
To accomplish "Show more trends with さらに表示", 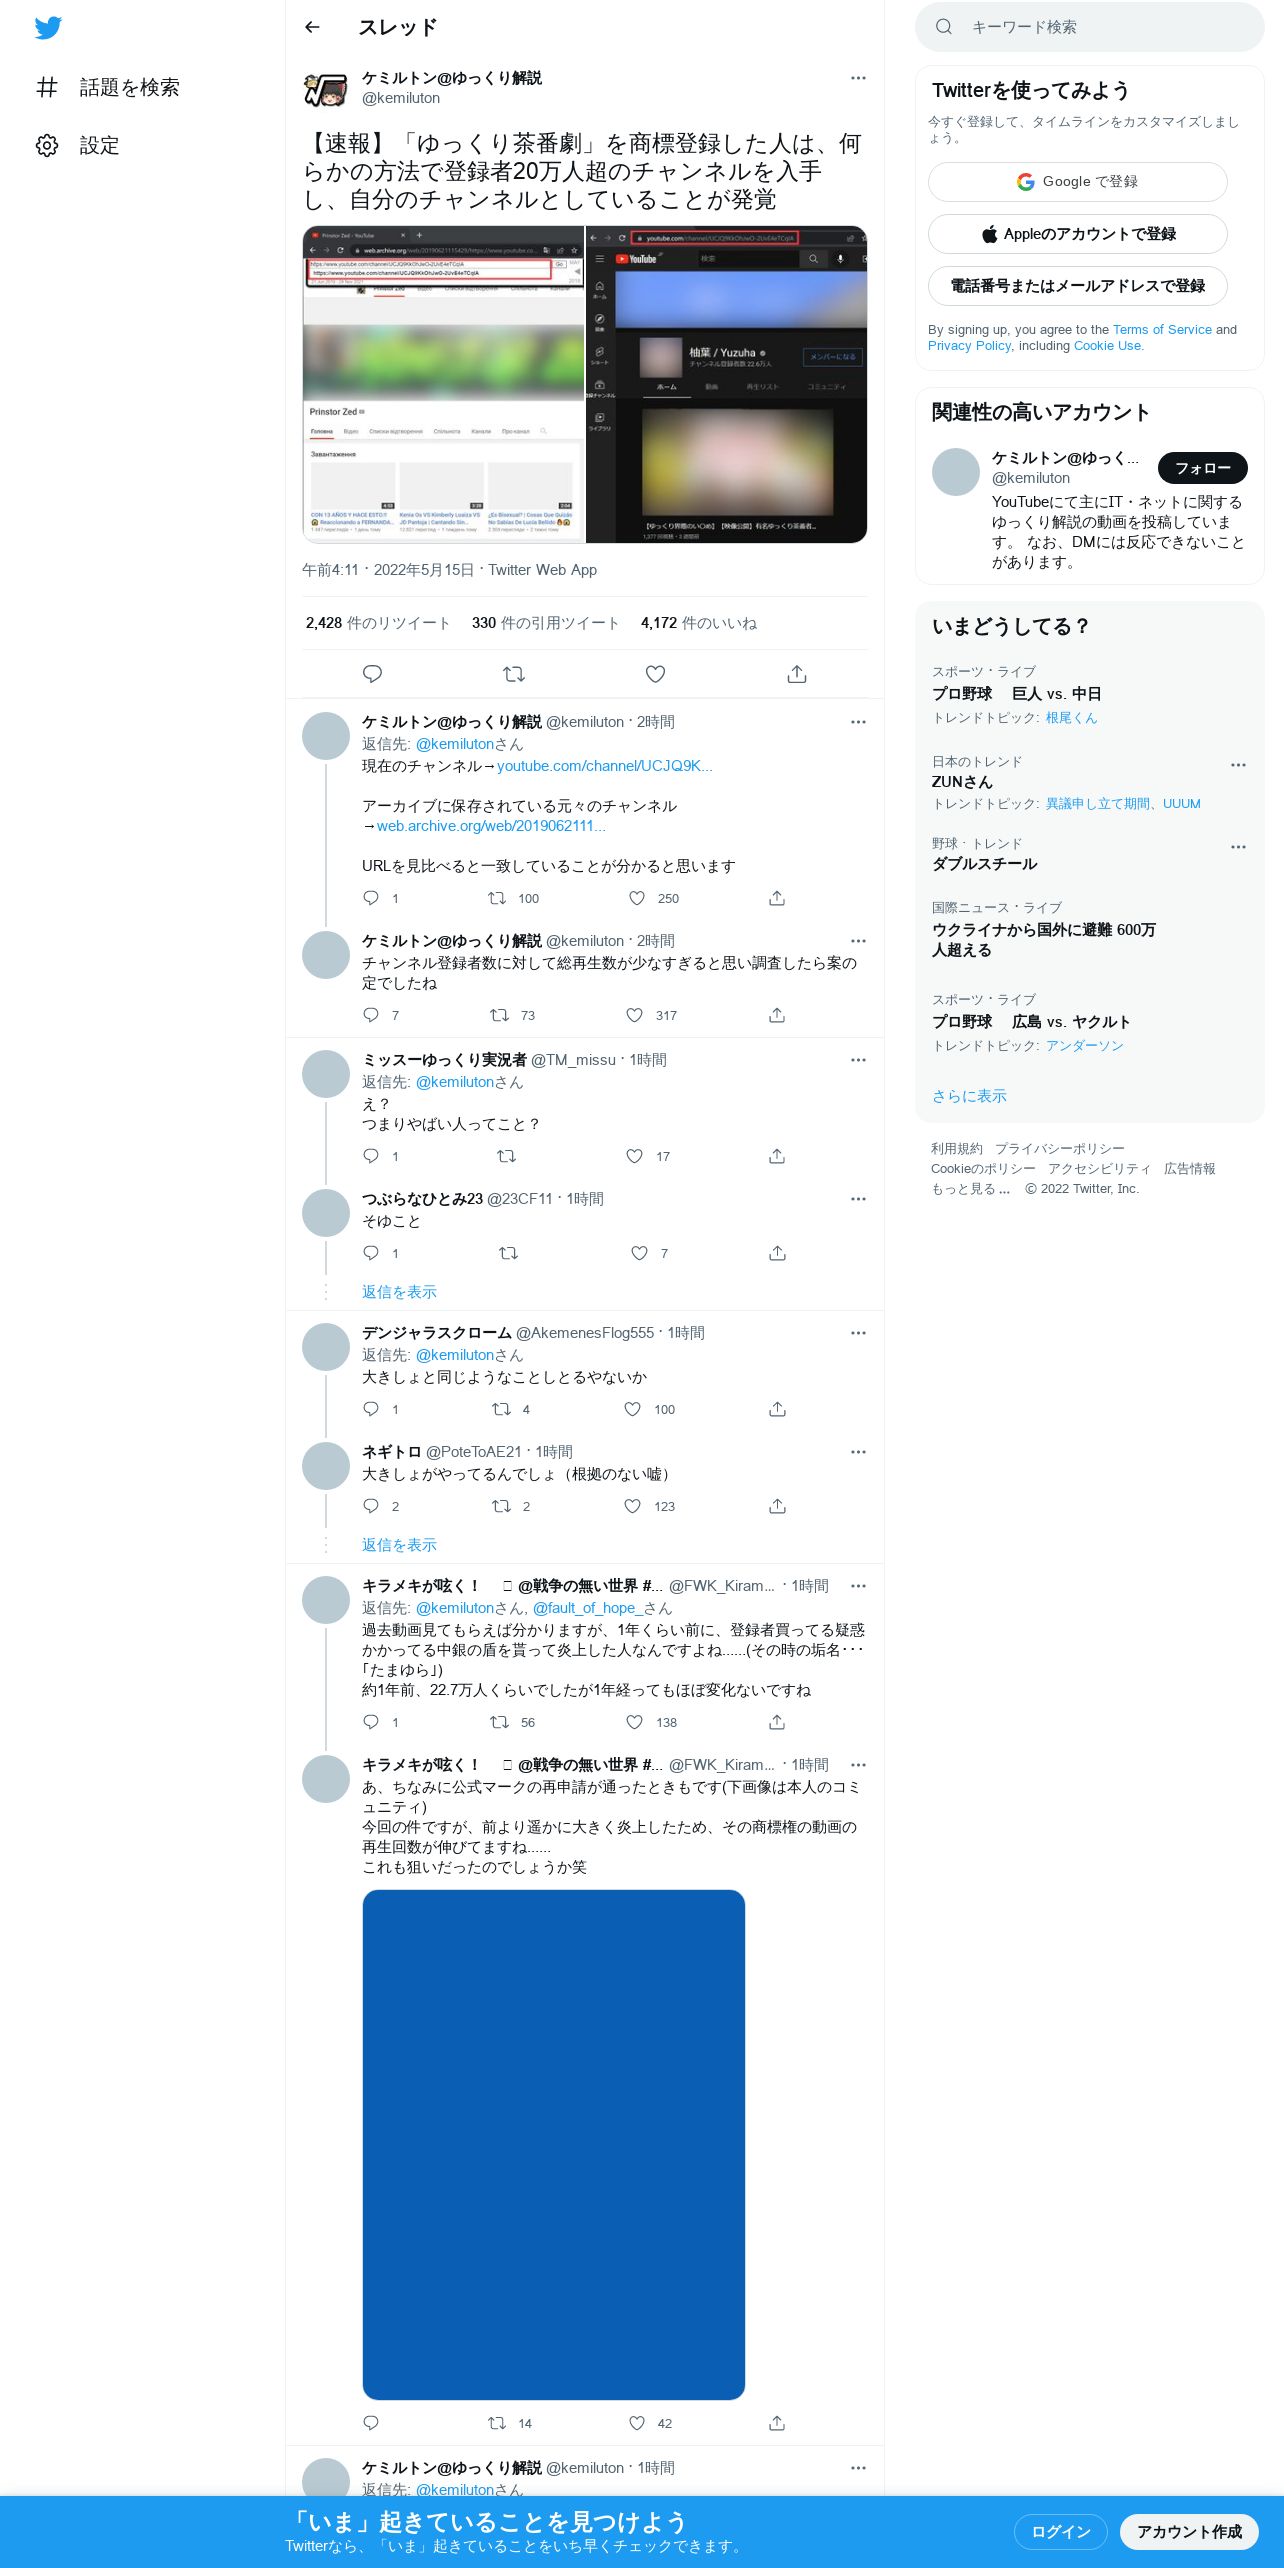I will tap(969, 1096).
